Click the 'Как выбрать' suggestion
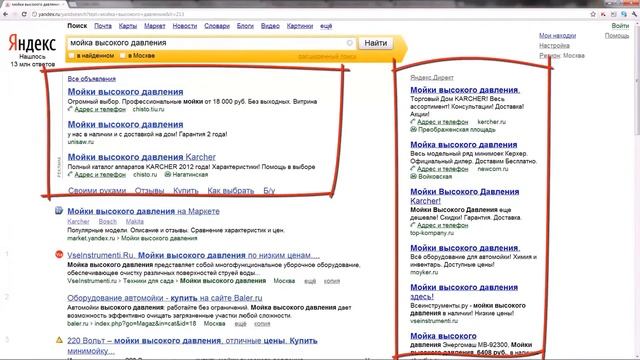 point(231,190)
